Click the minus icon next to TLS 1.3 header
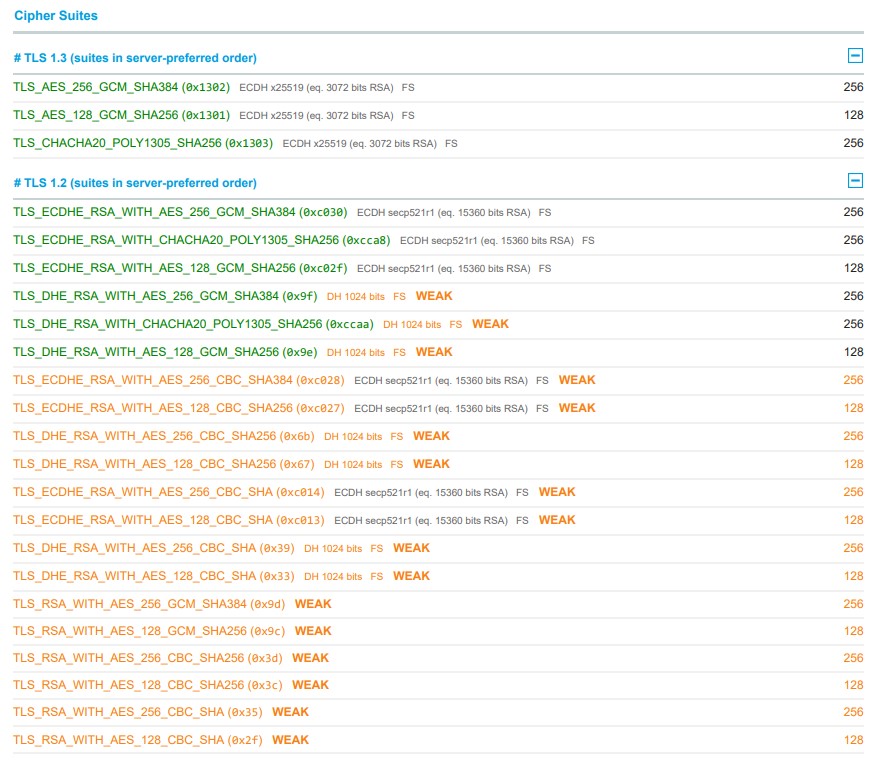882x767 pixels. [x=855, y=57]
